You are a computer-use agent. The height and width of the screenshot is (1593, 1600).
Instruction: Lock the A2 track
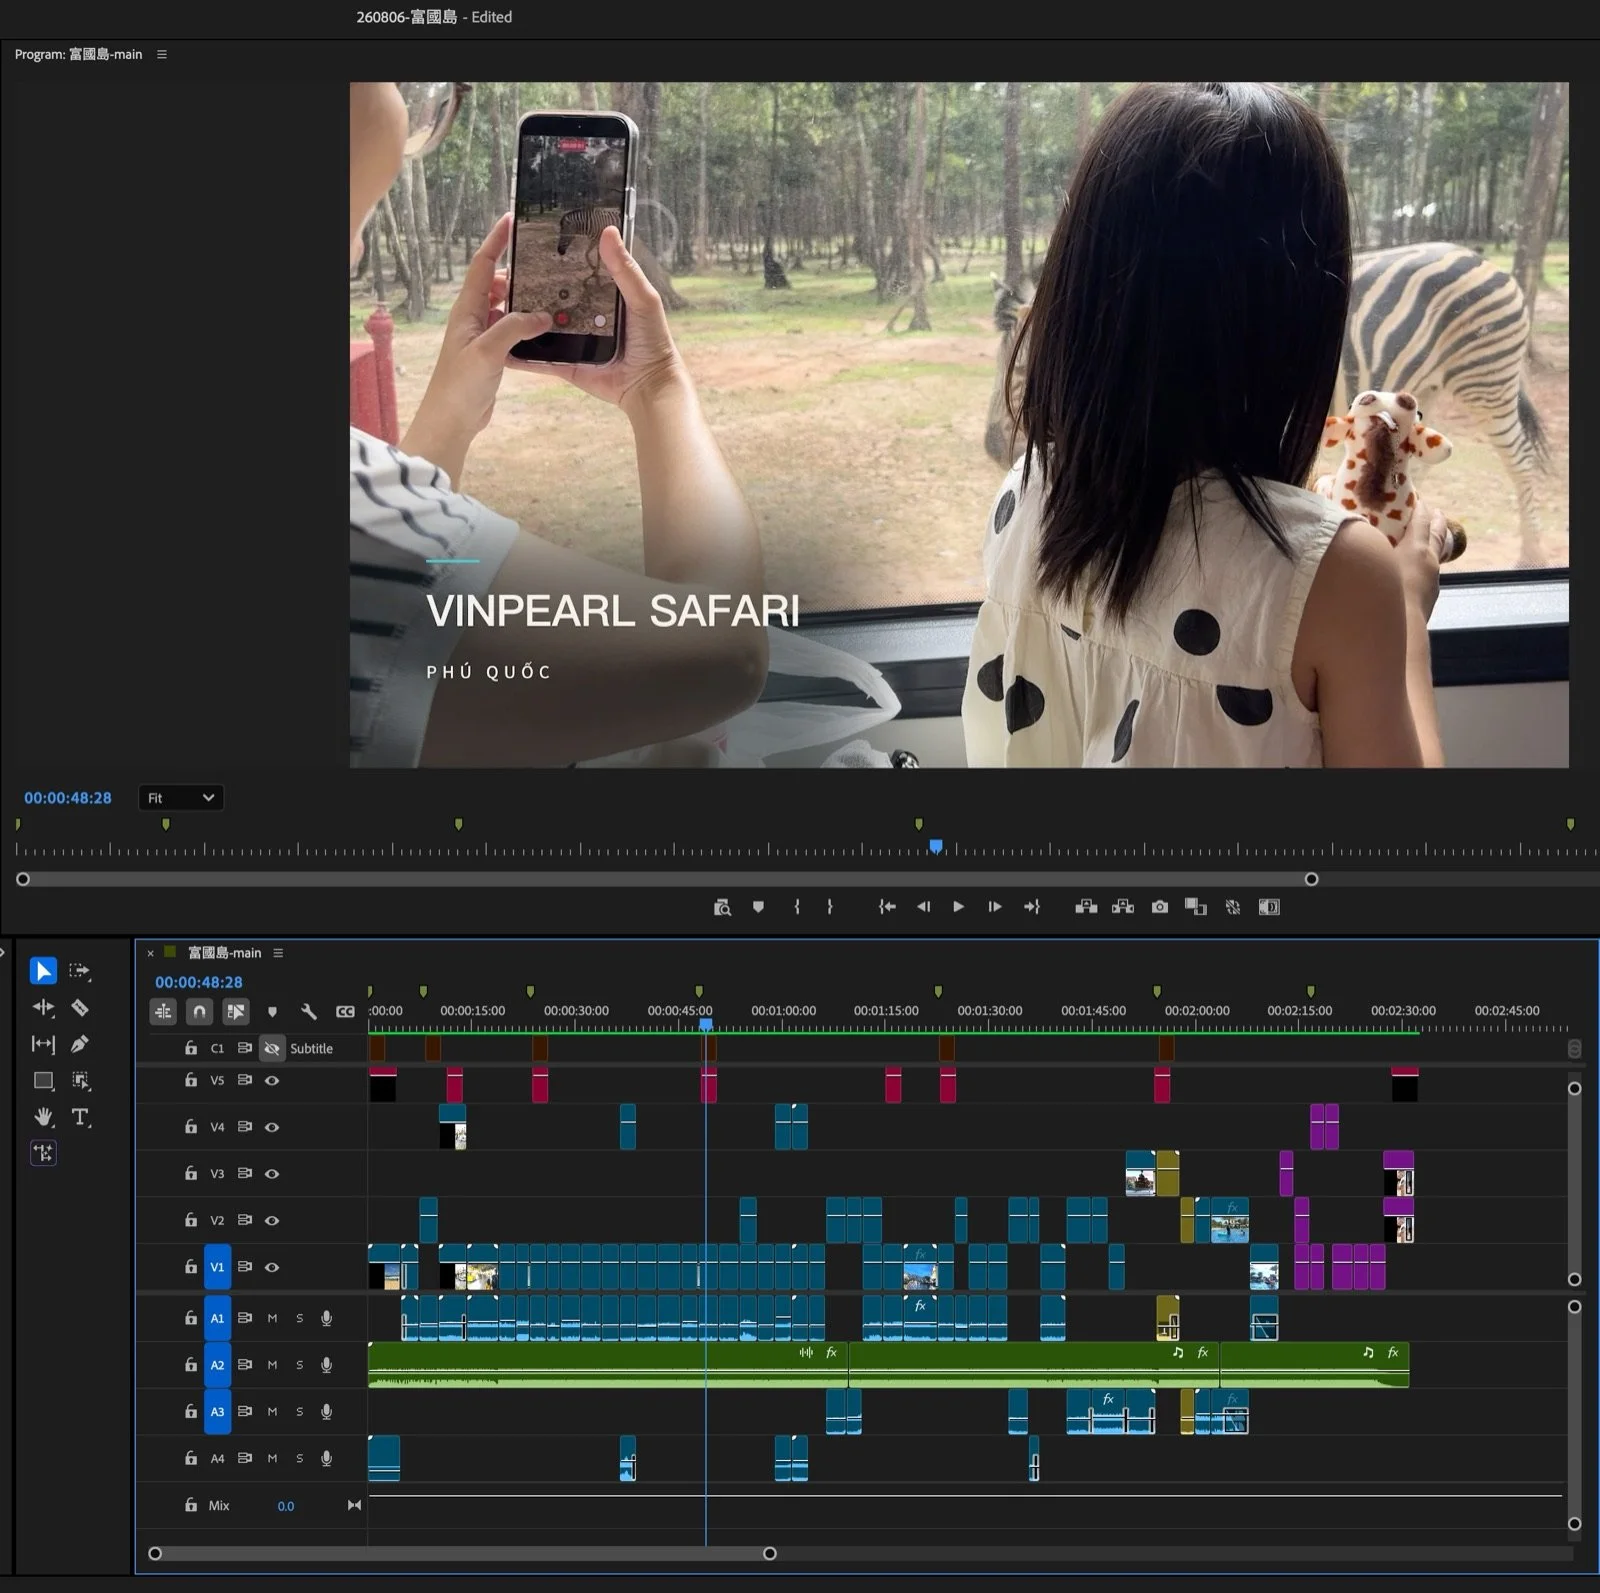point(191,1365)
